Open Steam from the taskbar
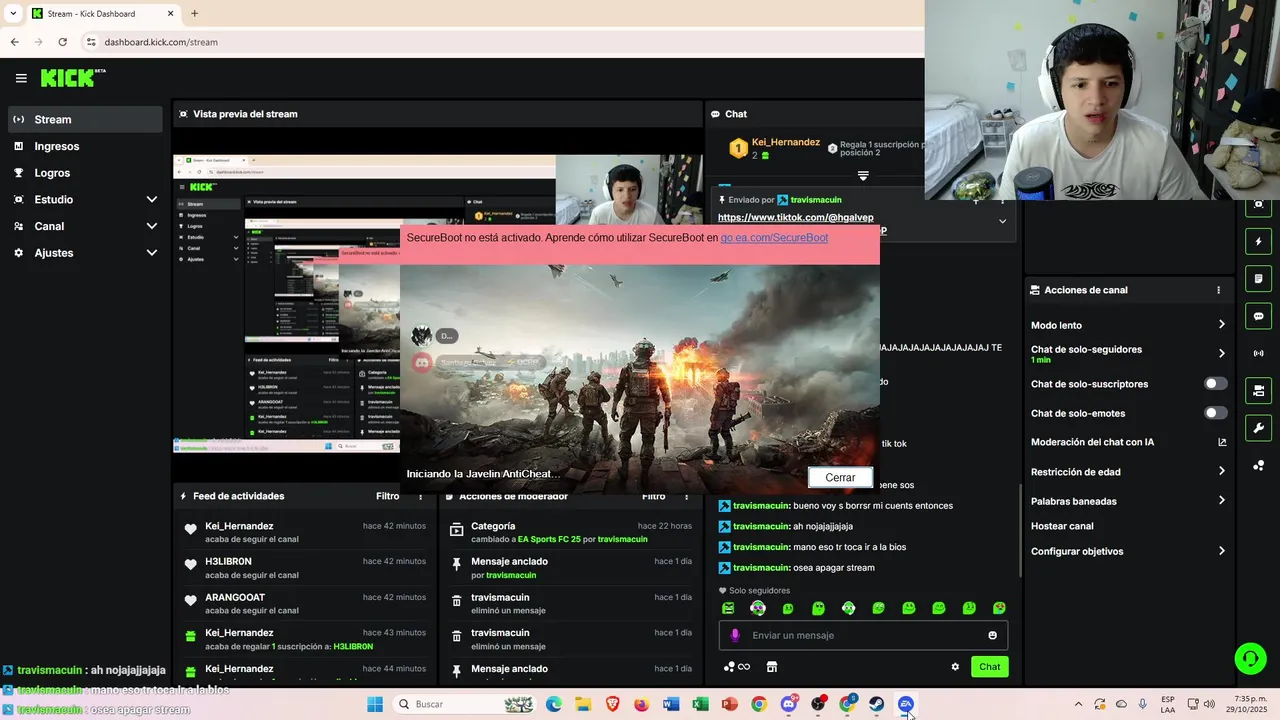 [877, 704]
